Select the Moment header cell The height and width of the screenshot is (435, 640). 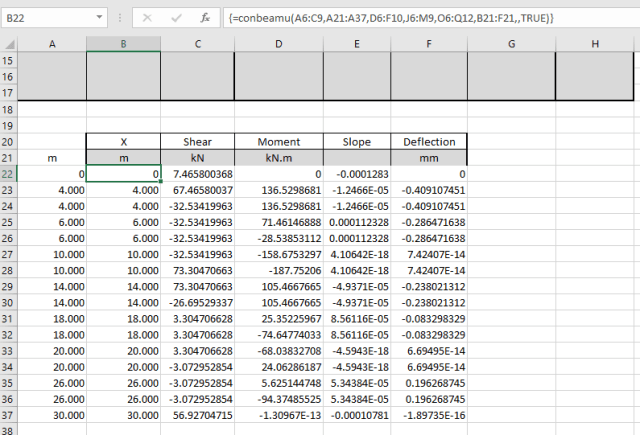point(278,142)
